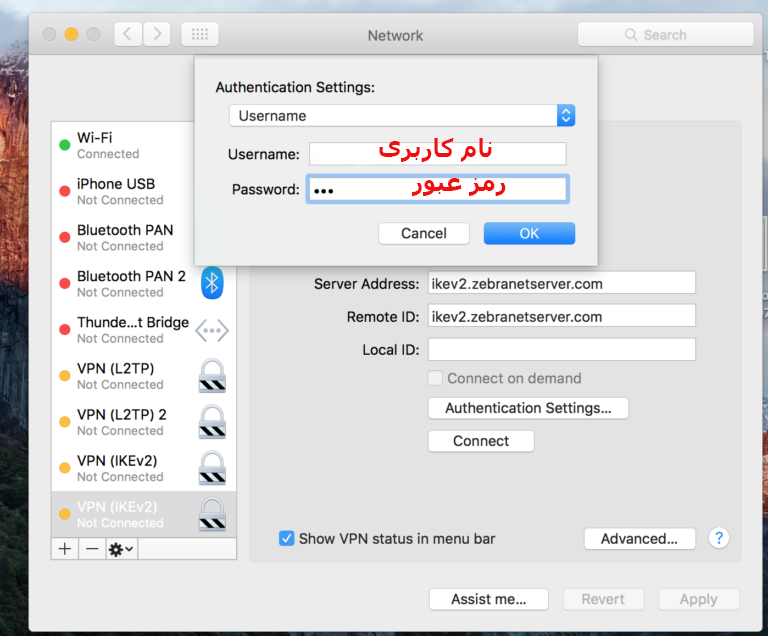The width and height of the screenshot is (768, 636).
Task: Add a network service with plus button
Action: pos(65,549)
